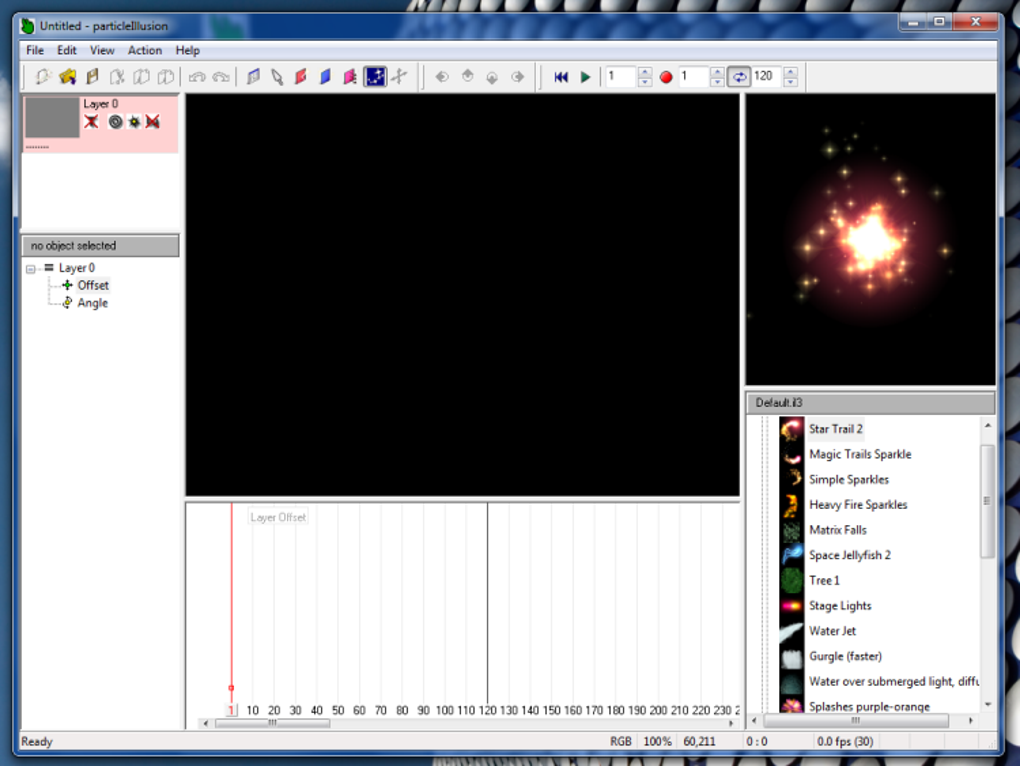The height and width of the screenshot is (766, 1020).
Task: Select the Simple Sparkles emitter
Action: point(849,480)
